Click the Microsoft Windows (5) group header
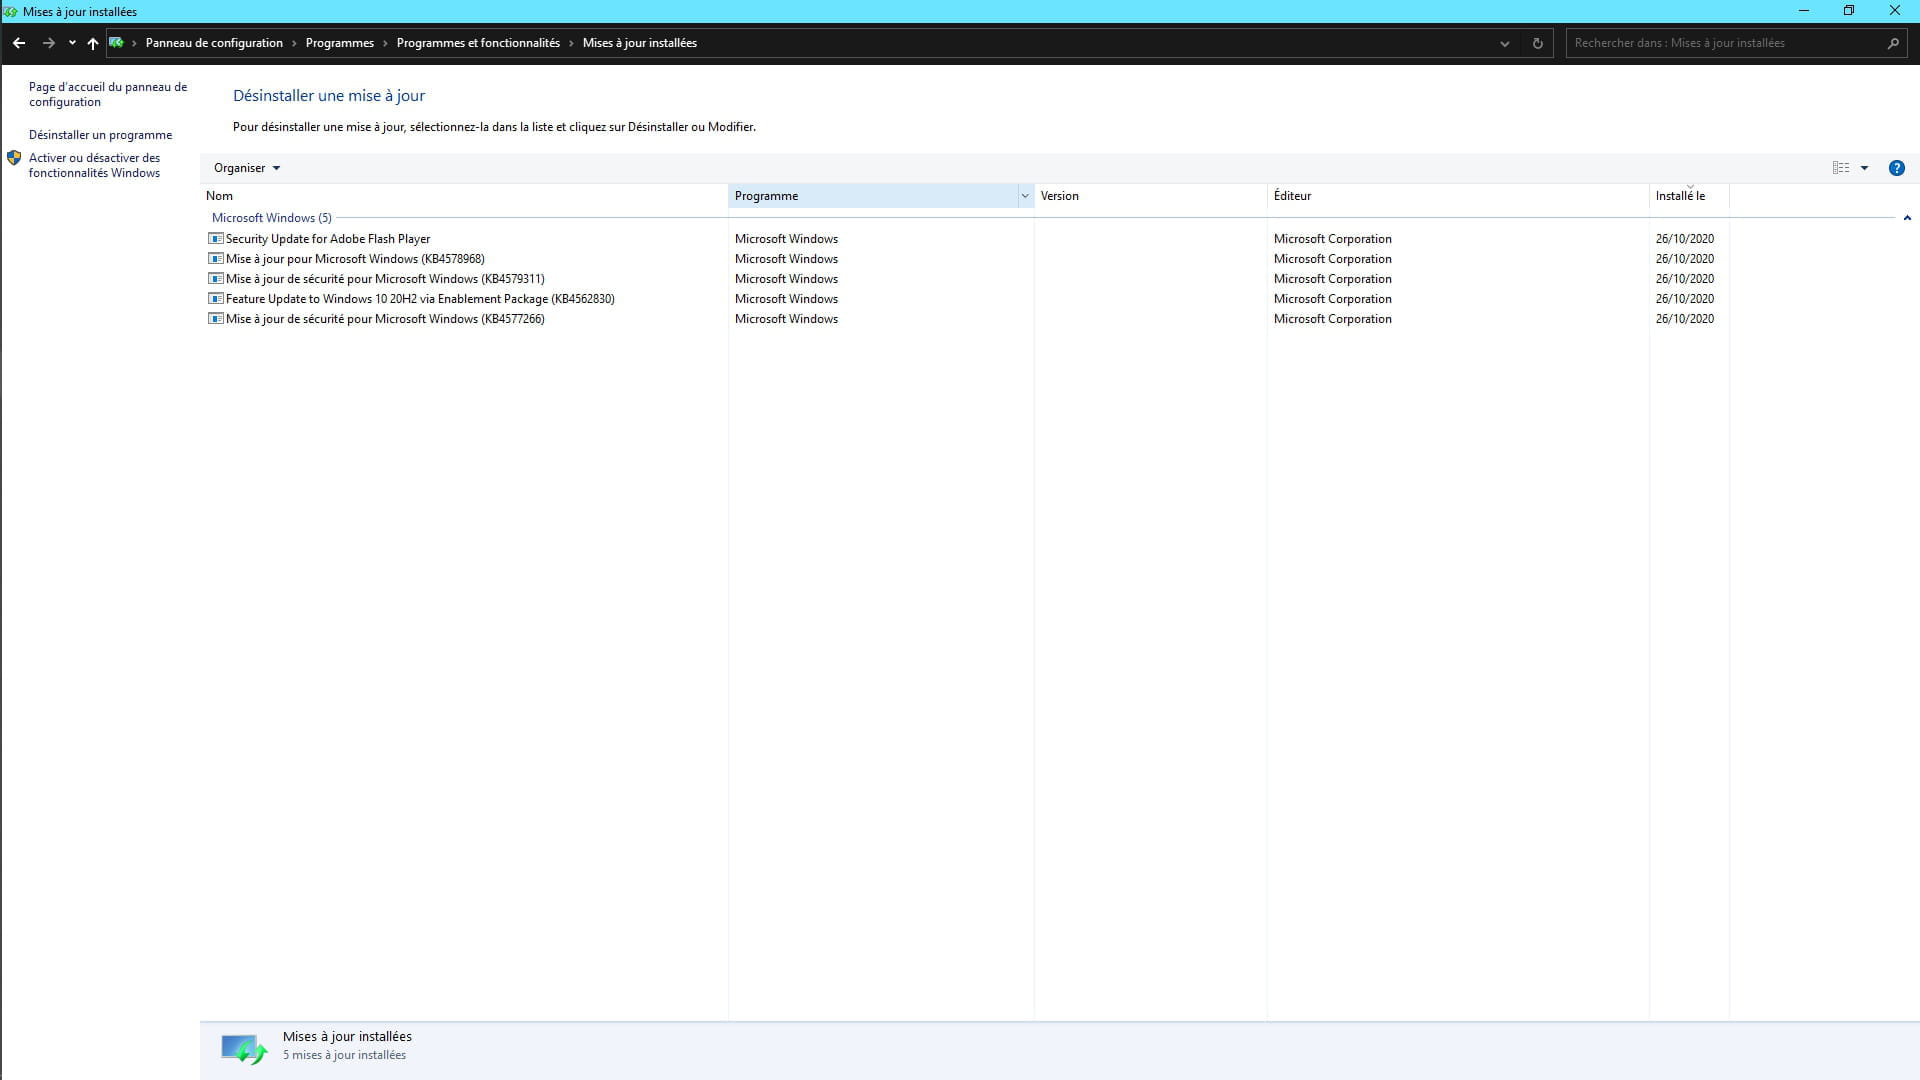 [271, 218]
